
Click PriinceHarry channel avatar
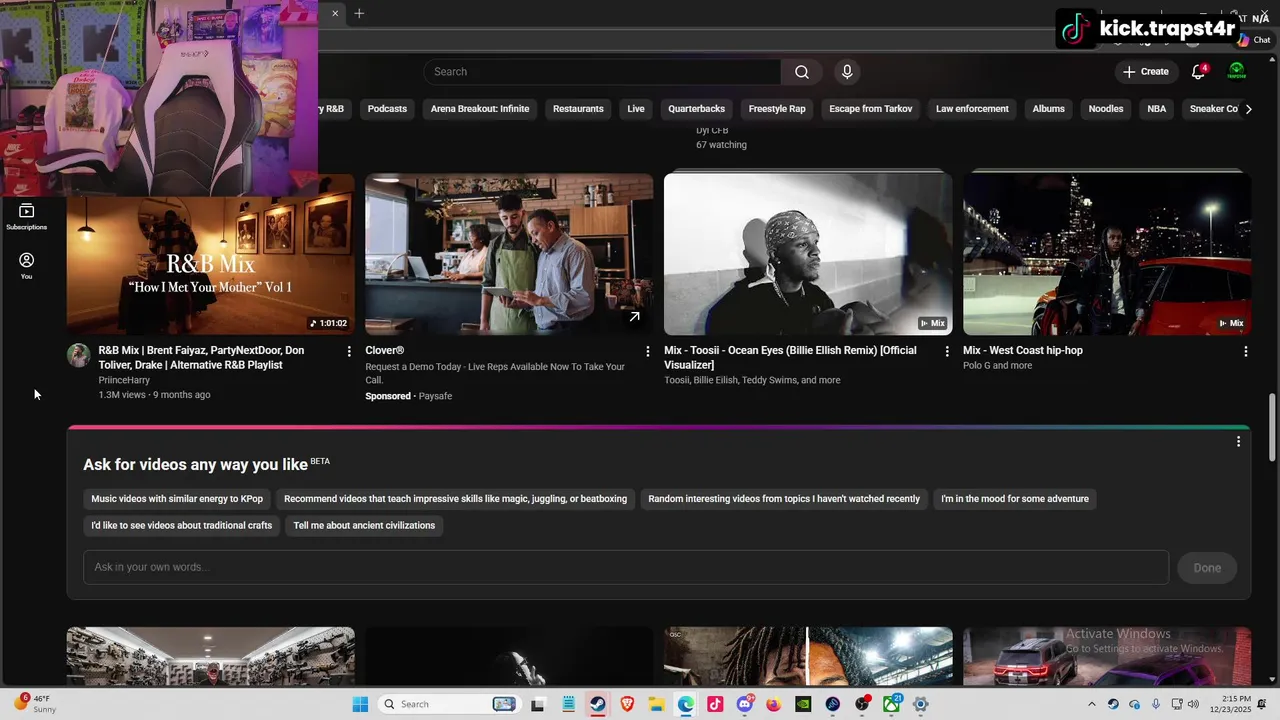click(x=79, y=356)
